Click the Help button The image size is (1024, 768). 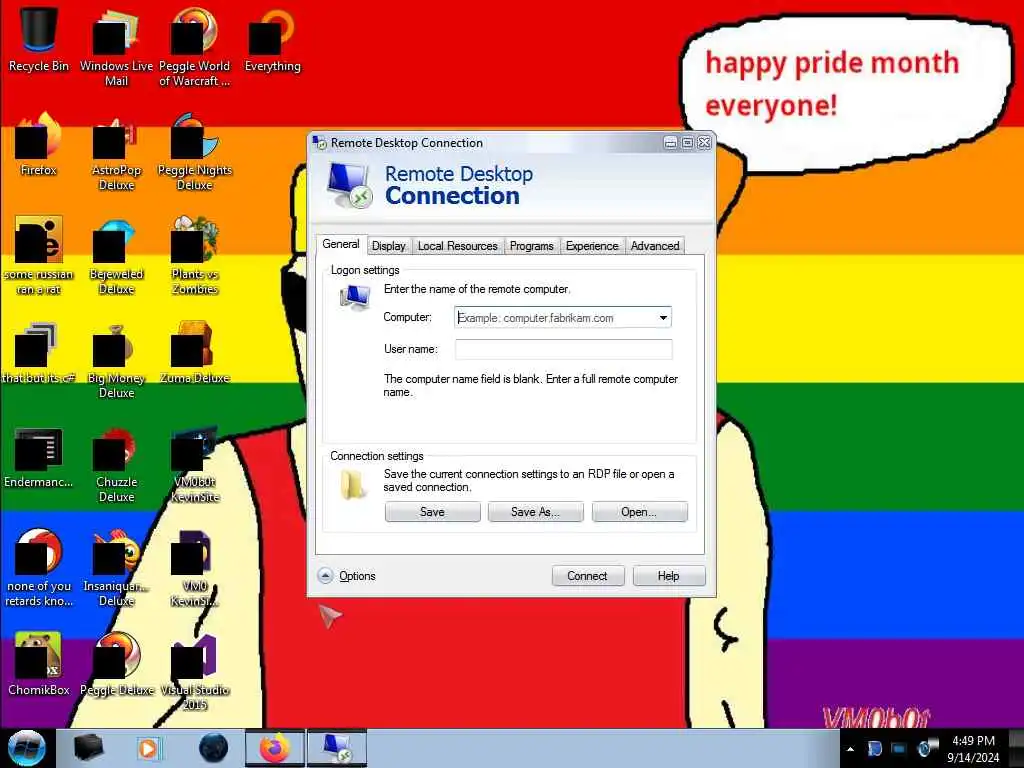(x=669, y=576)
